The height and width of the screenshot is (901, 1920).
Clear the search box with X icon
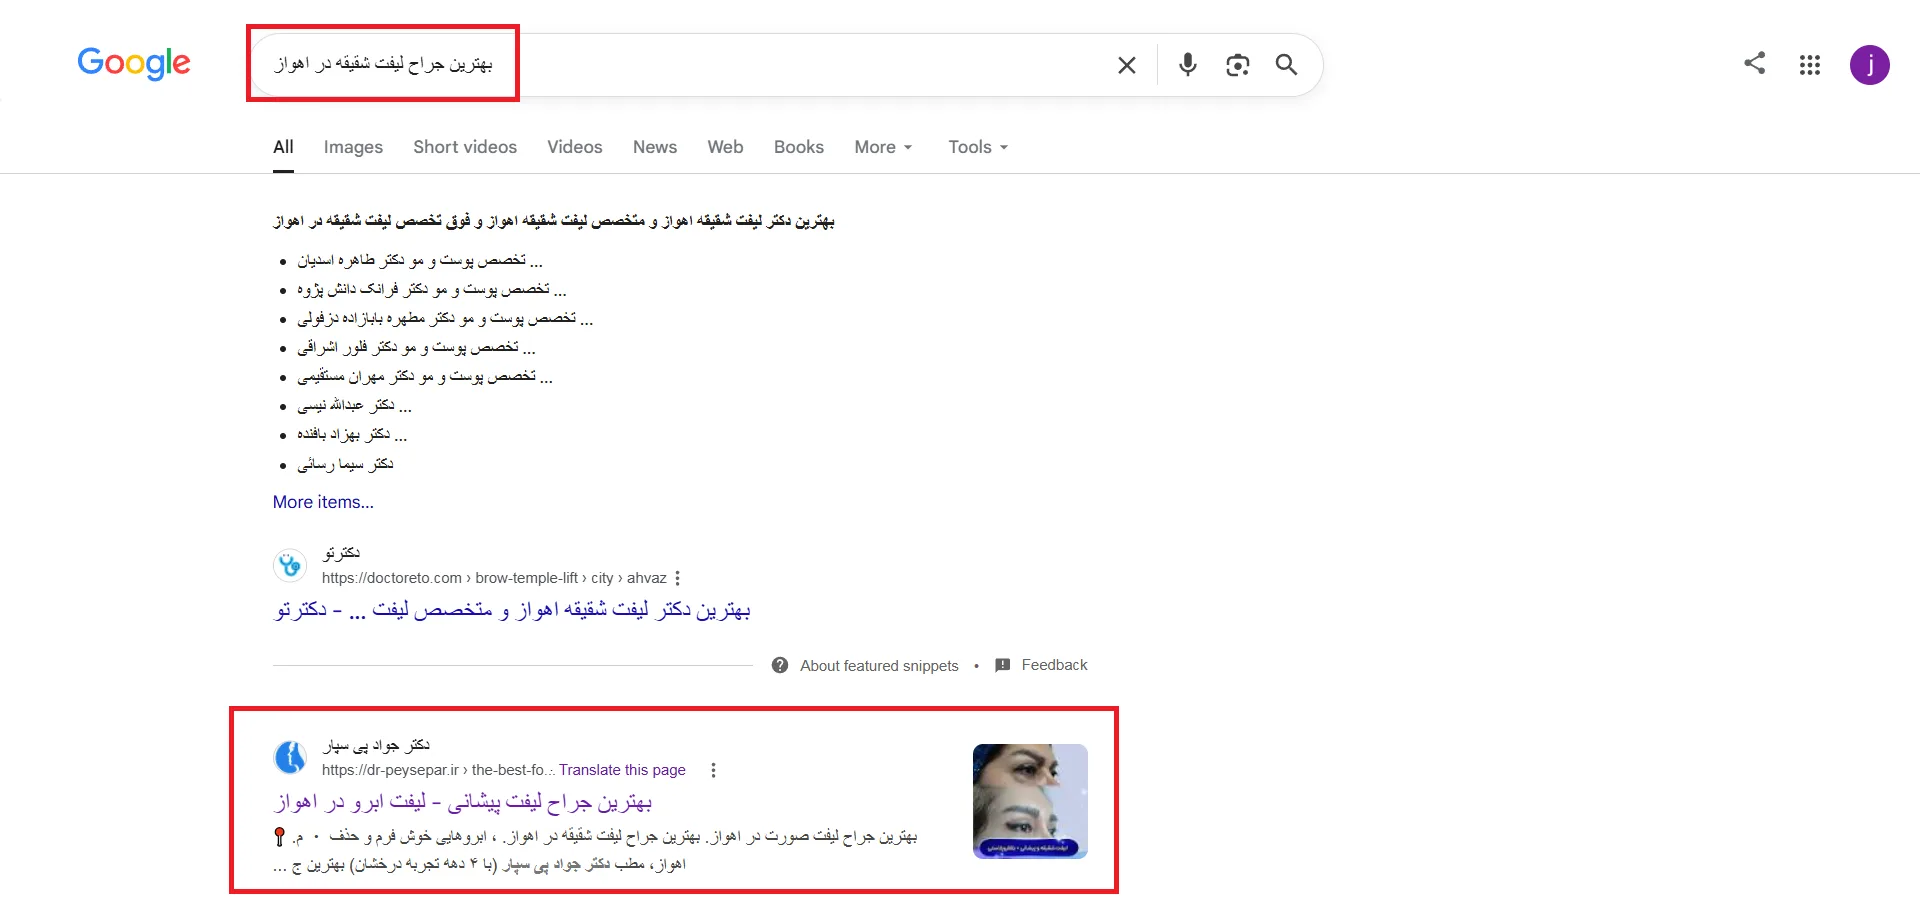1127,65
